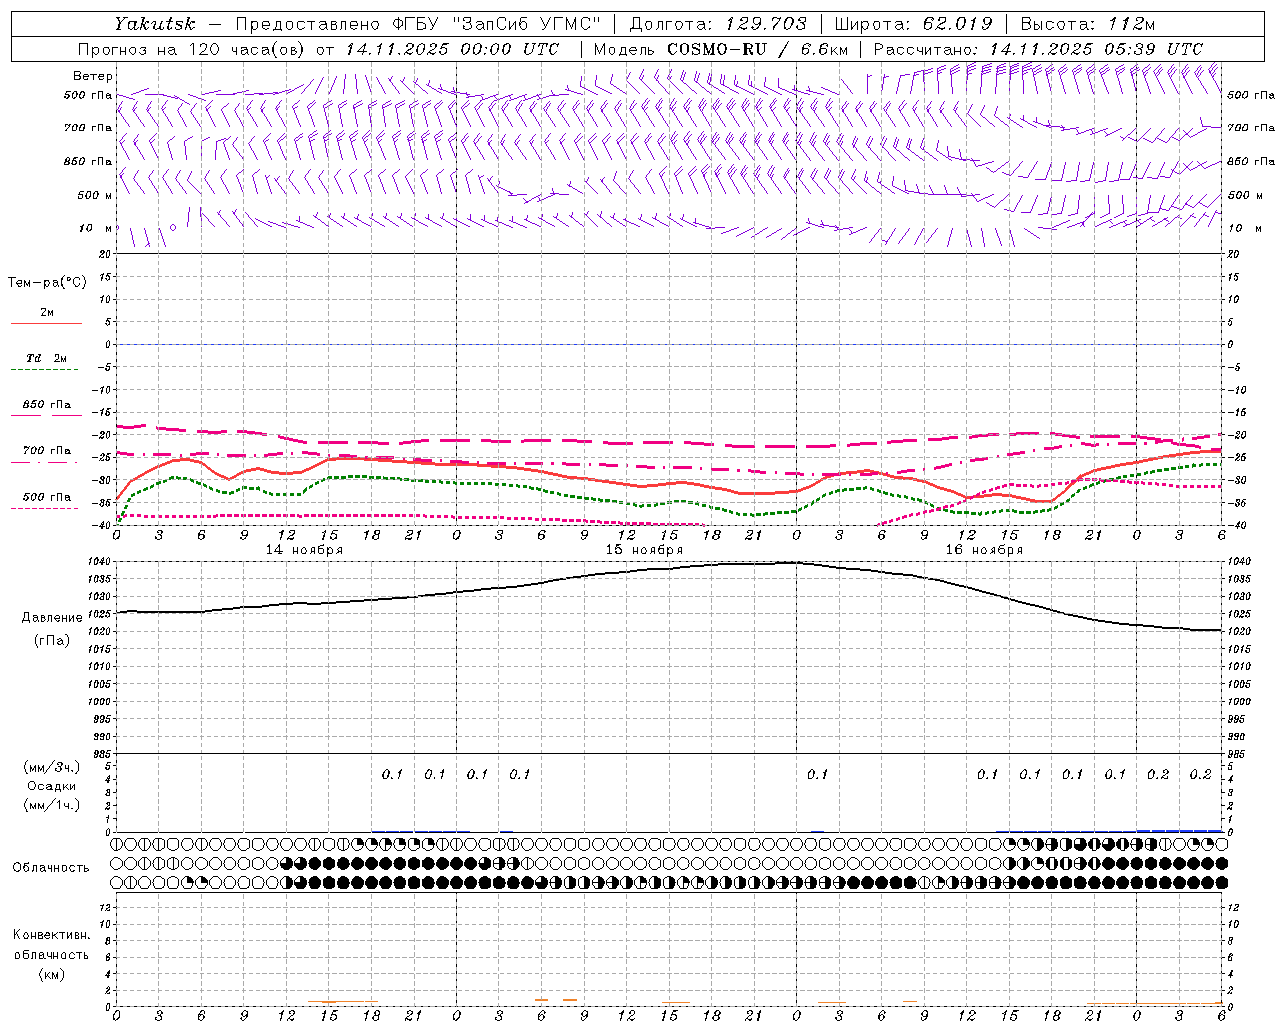Click the '(км)' unit label for convective clouds

52,974
